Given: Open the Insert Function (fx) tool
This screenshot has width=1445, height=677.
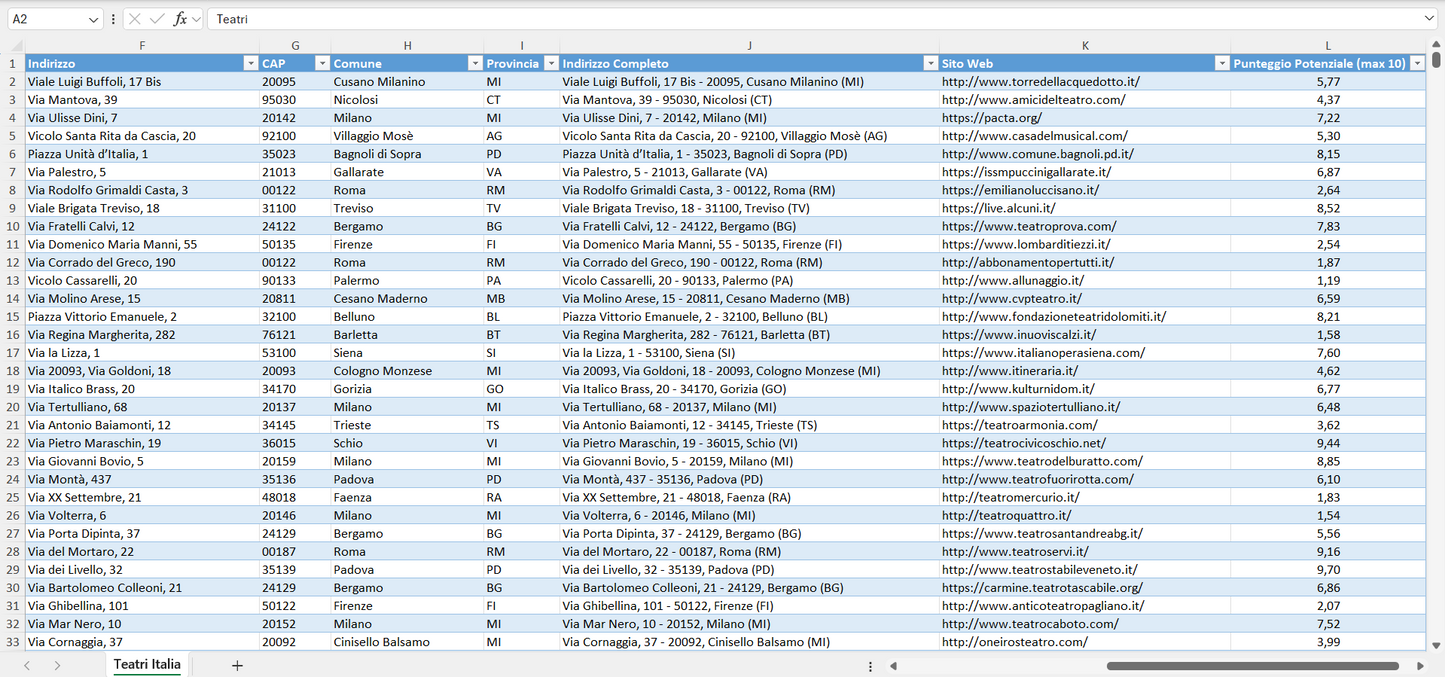Looking at the screenshot, I should [x=181, y=18].
